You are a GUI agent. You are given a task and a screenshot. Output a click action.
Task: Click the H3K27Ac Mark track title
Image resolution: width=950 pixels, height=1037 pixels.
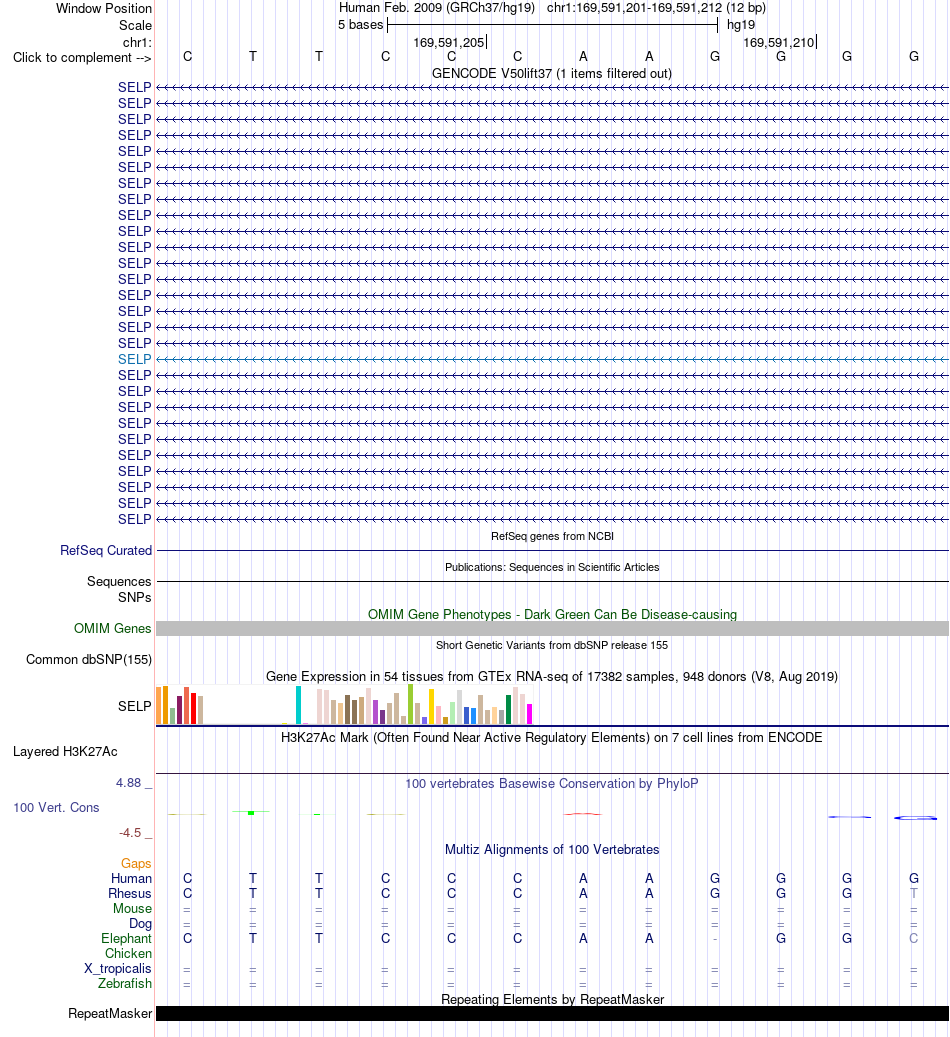click(552, 737)
